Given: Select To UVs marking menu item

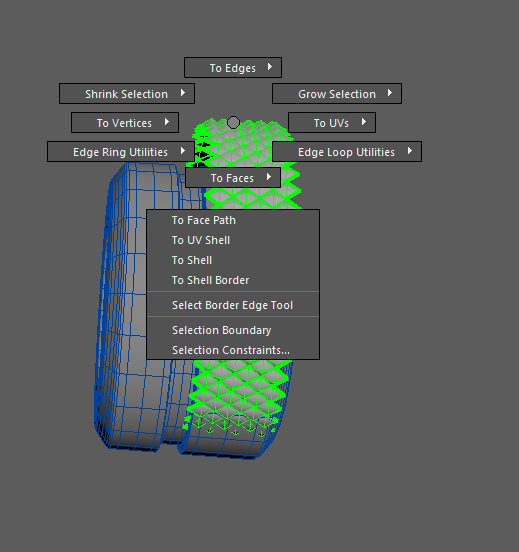Looking at the screenshot, I should [332, 123].
